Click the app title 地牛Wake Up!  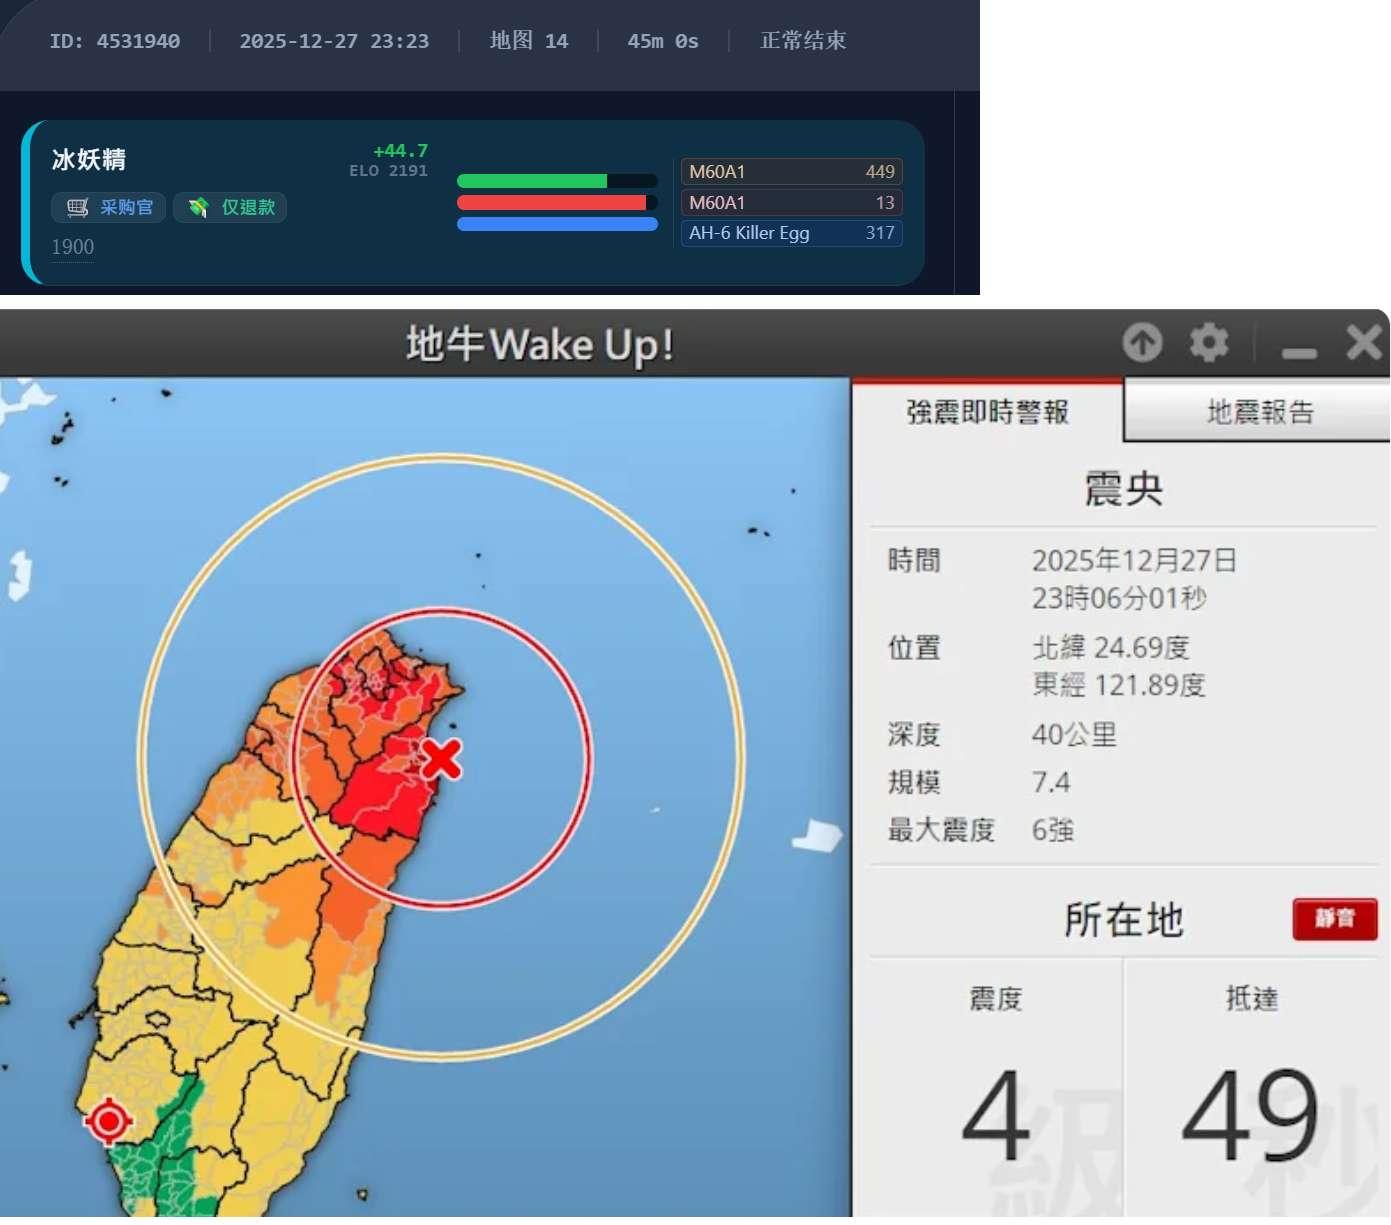540,344
